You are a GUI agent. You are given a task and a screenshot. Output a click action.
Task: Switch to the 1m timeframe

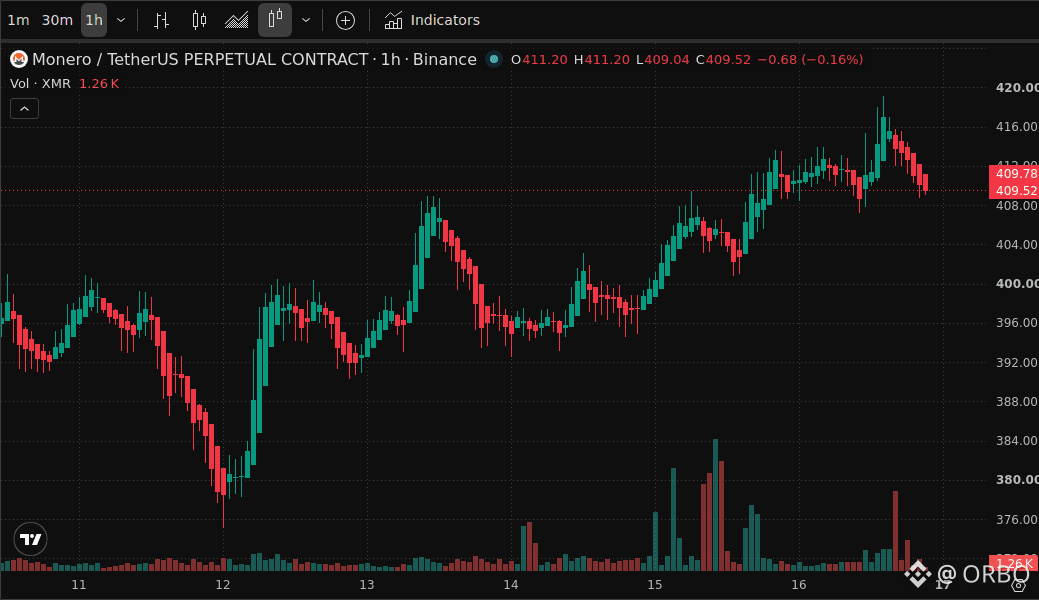(18, 20)
